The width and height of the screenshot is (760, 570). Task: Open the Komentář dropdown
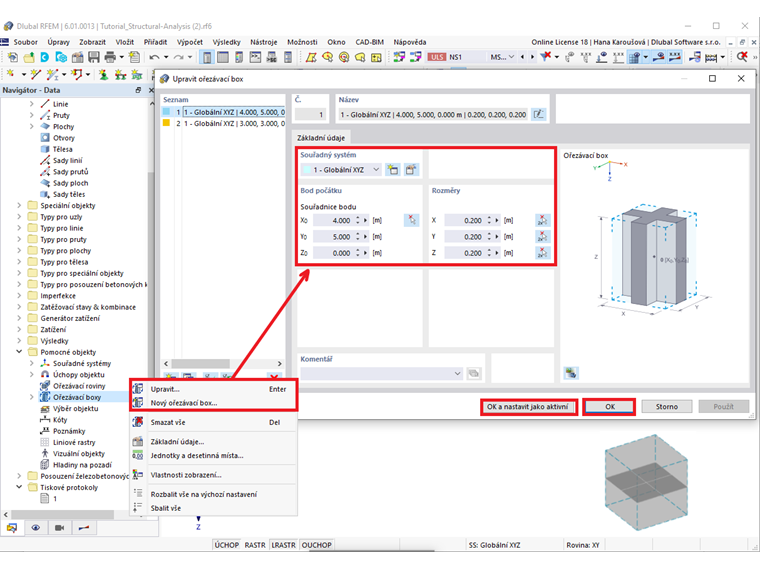[381, 373]
